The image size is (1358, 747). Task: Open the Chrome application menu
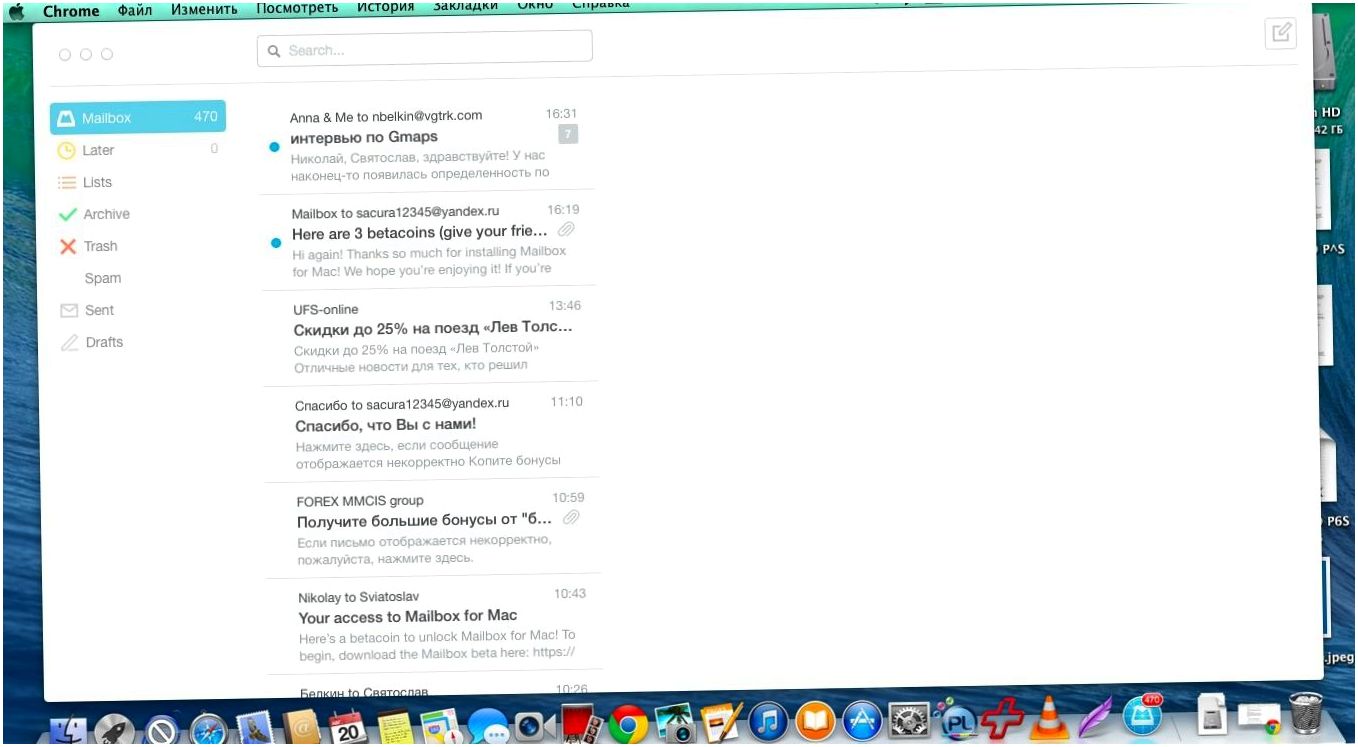(x=71, y=10)
